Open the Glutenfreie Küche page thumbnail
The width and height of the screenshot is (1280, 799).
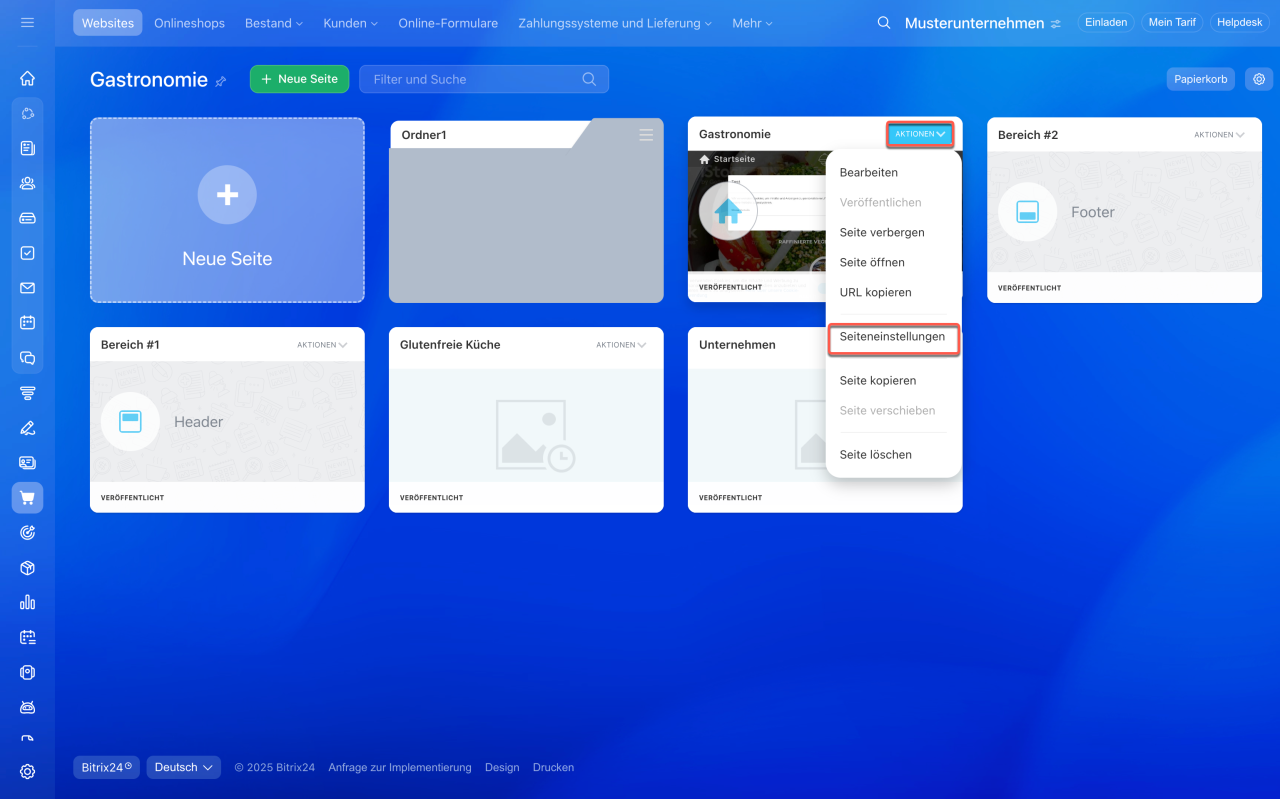click(526, 425)
